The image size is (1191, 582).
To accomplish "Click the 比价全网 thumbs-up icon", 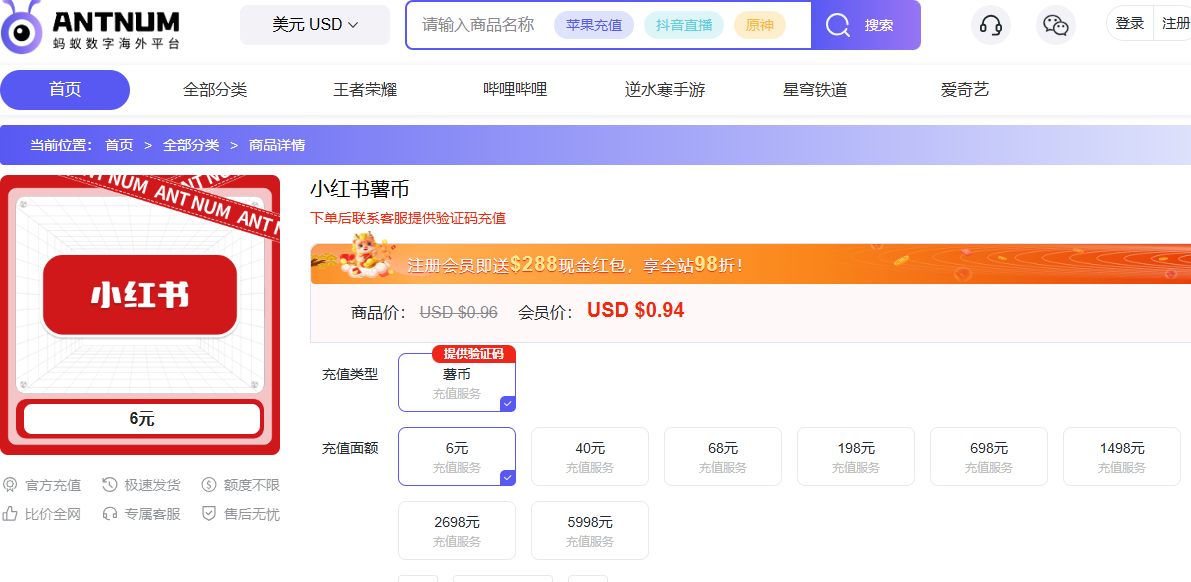I will point(10,514).
